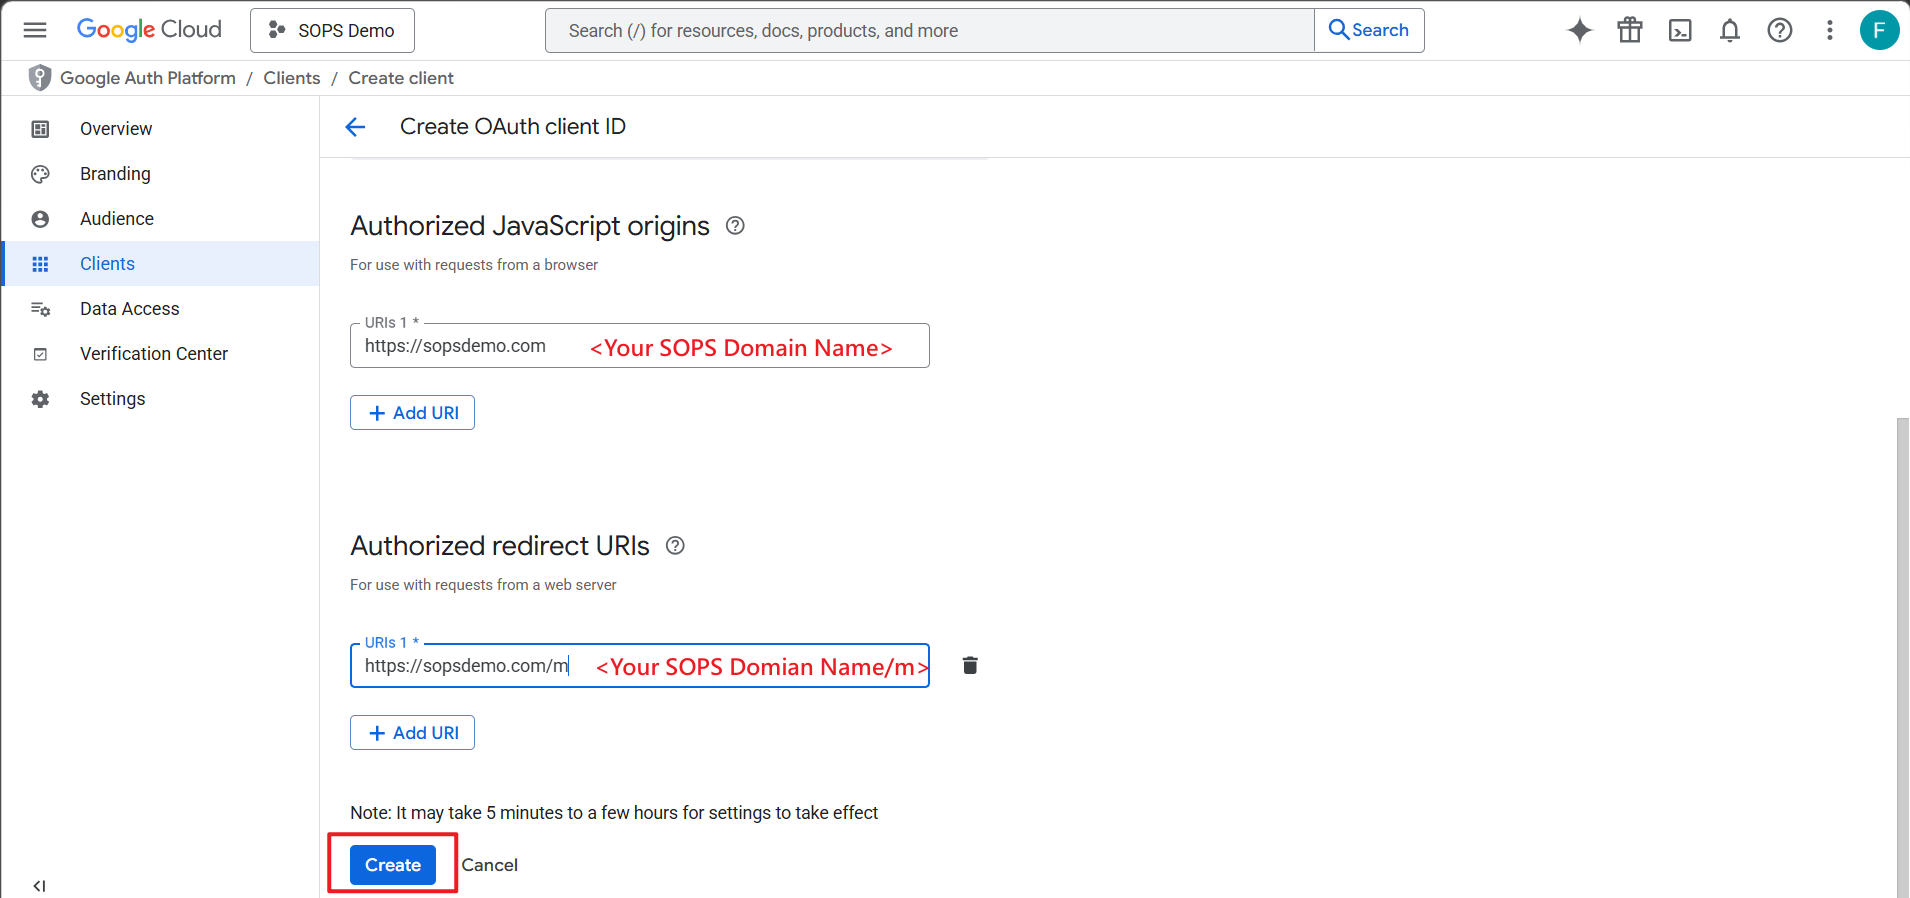Open the three-dot settings and utilities menu
Viewport: 1910px width, 898px height.
pyautogui.click(x=1829, y=30)
